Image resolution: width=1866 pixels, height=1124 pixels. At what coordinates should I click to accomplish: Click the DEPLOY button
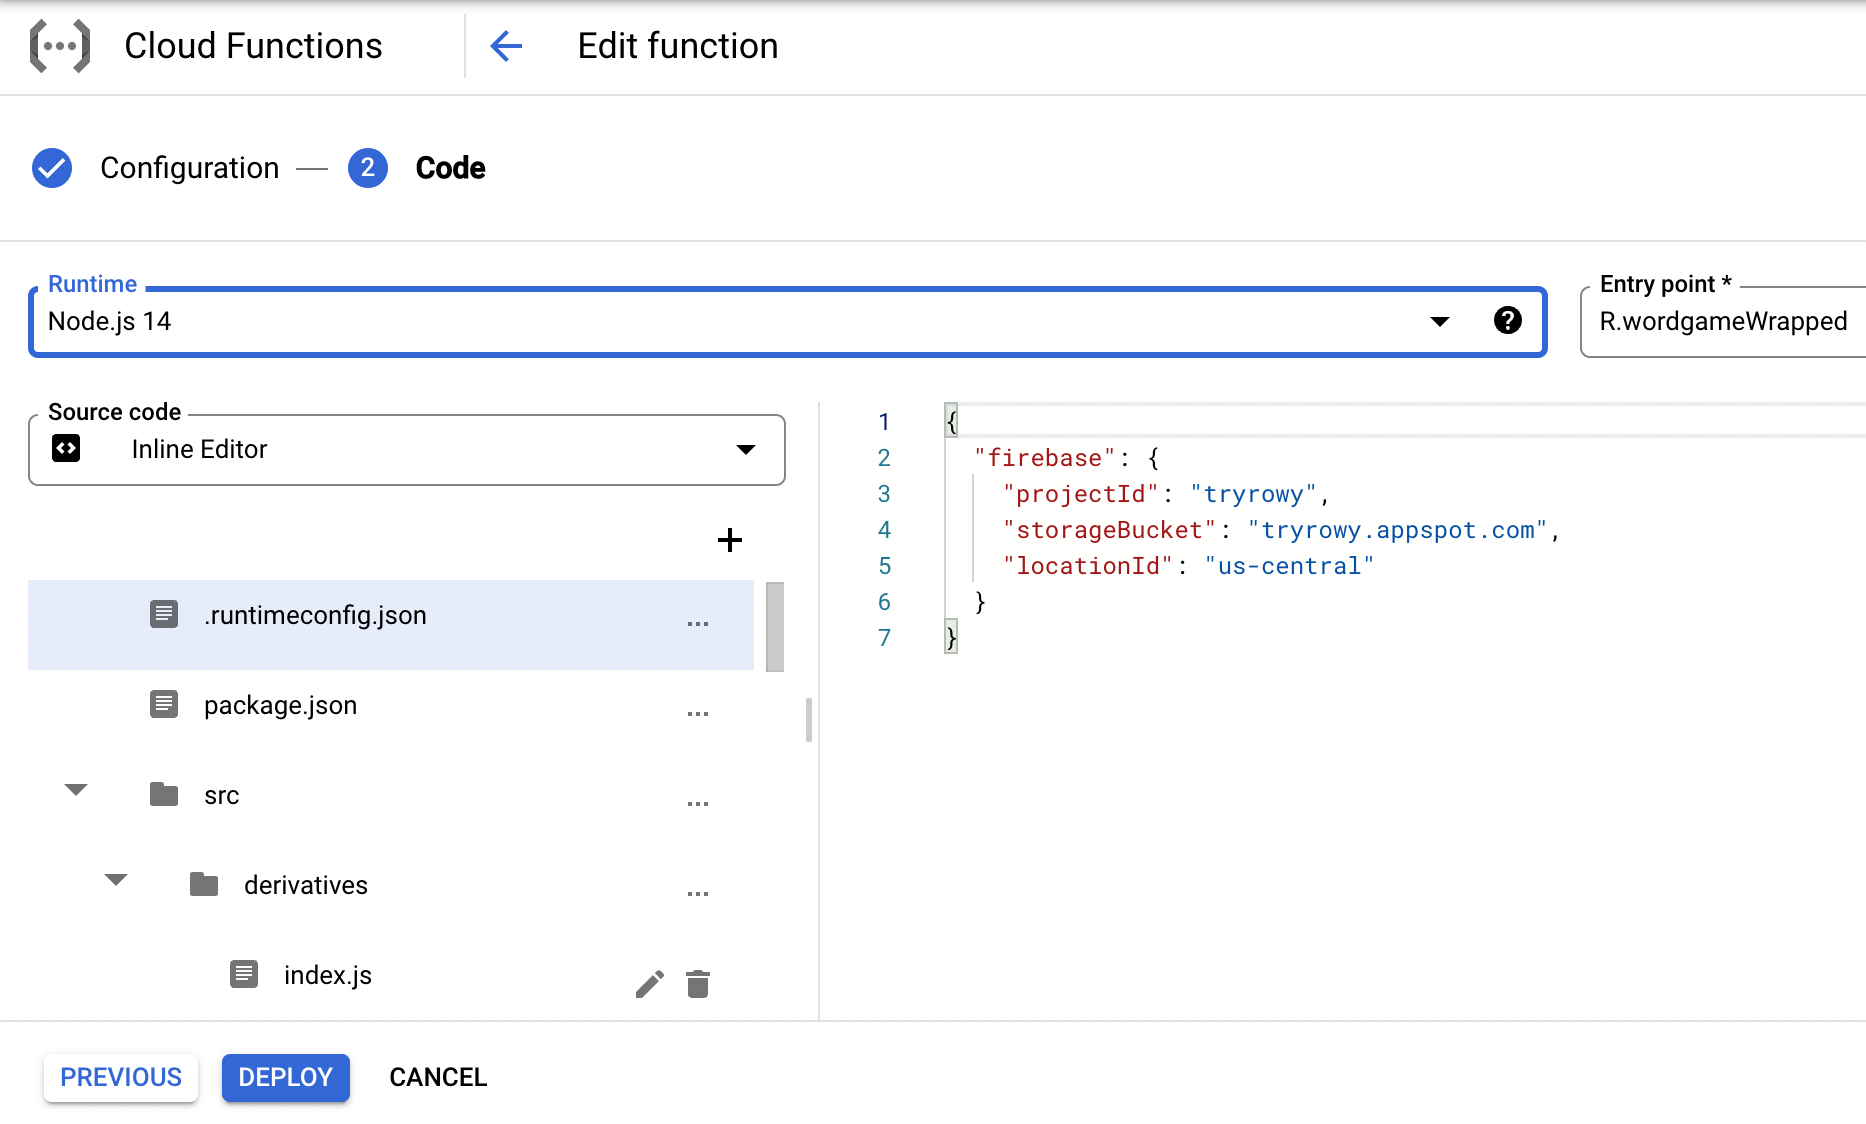click(285, 1077)
